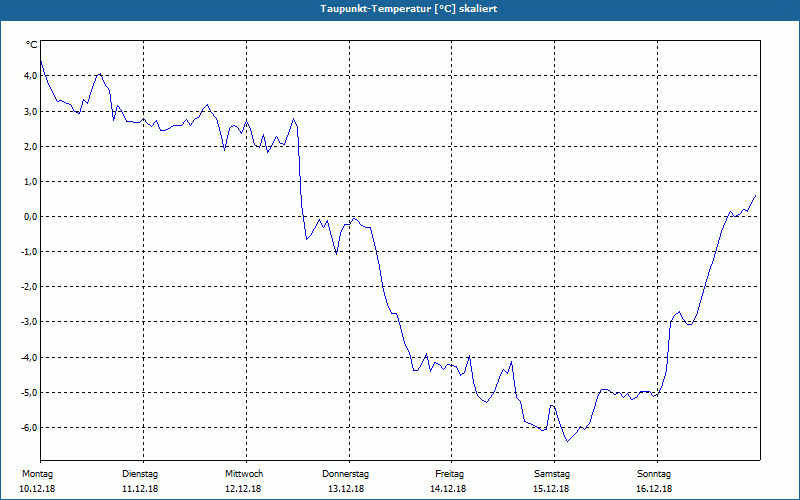Click the 13.12.18 date label

coord(346,489)
